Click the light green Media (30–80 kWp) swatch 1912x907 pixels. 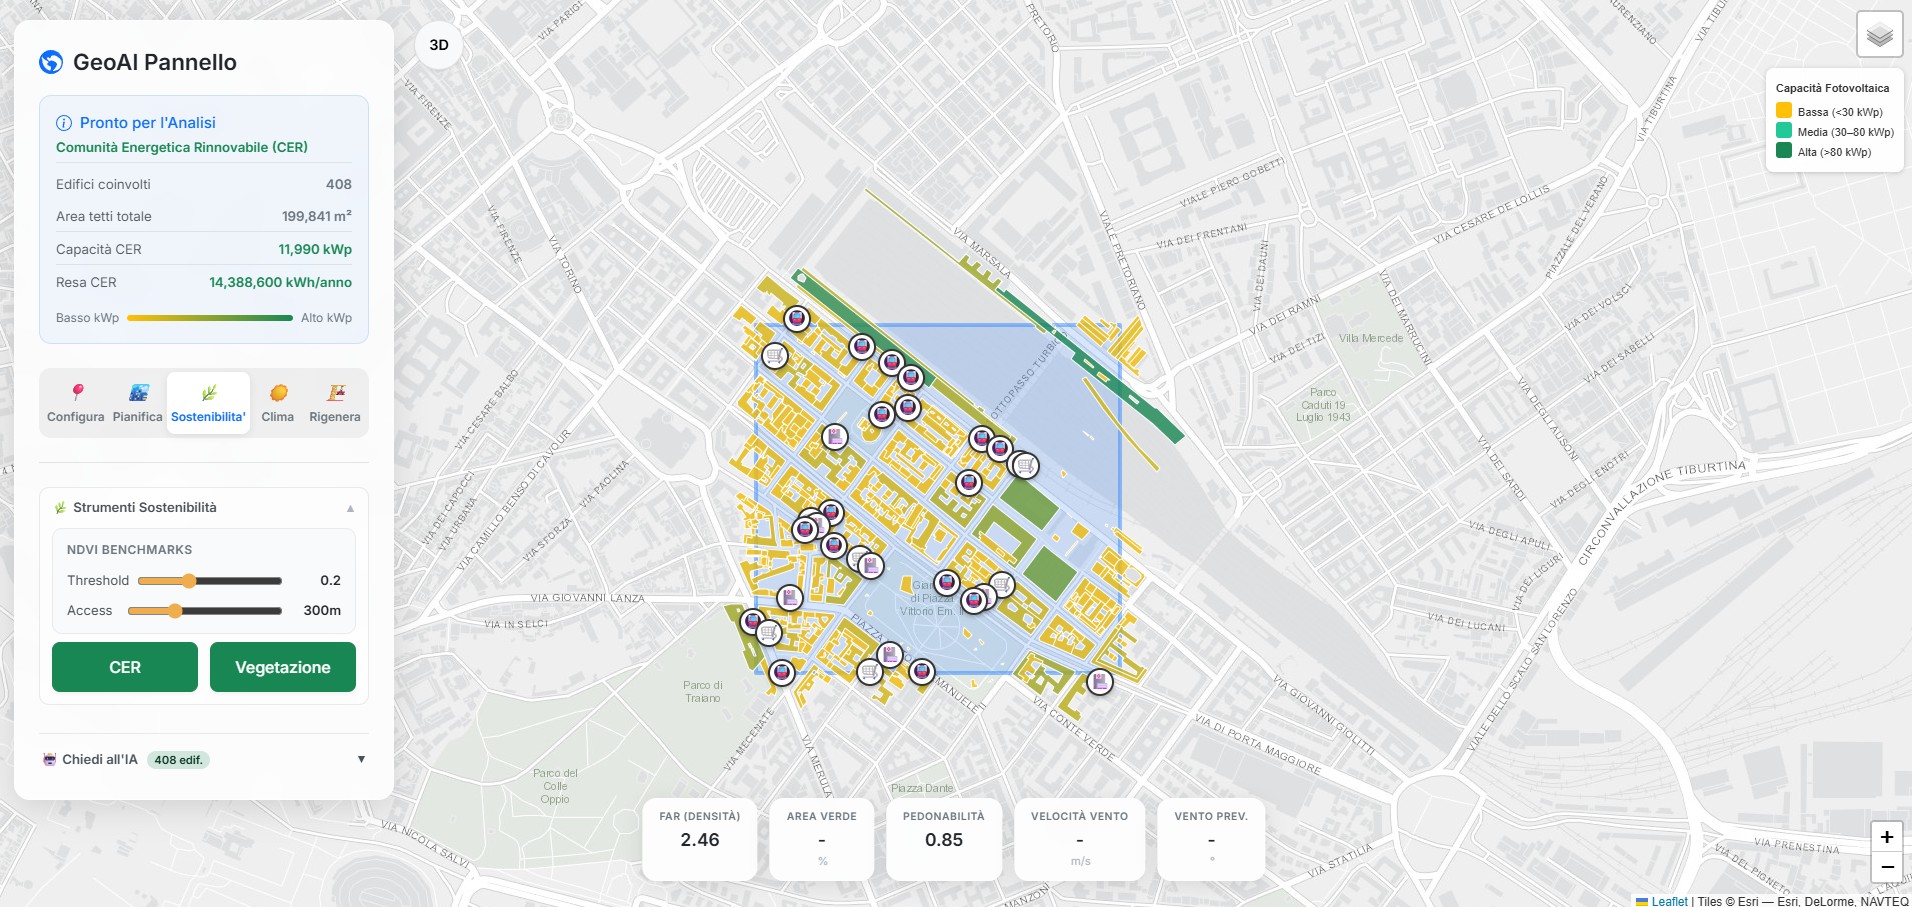pos(1784,131)
